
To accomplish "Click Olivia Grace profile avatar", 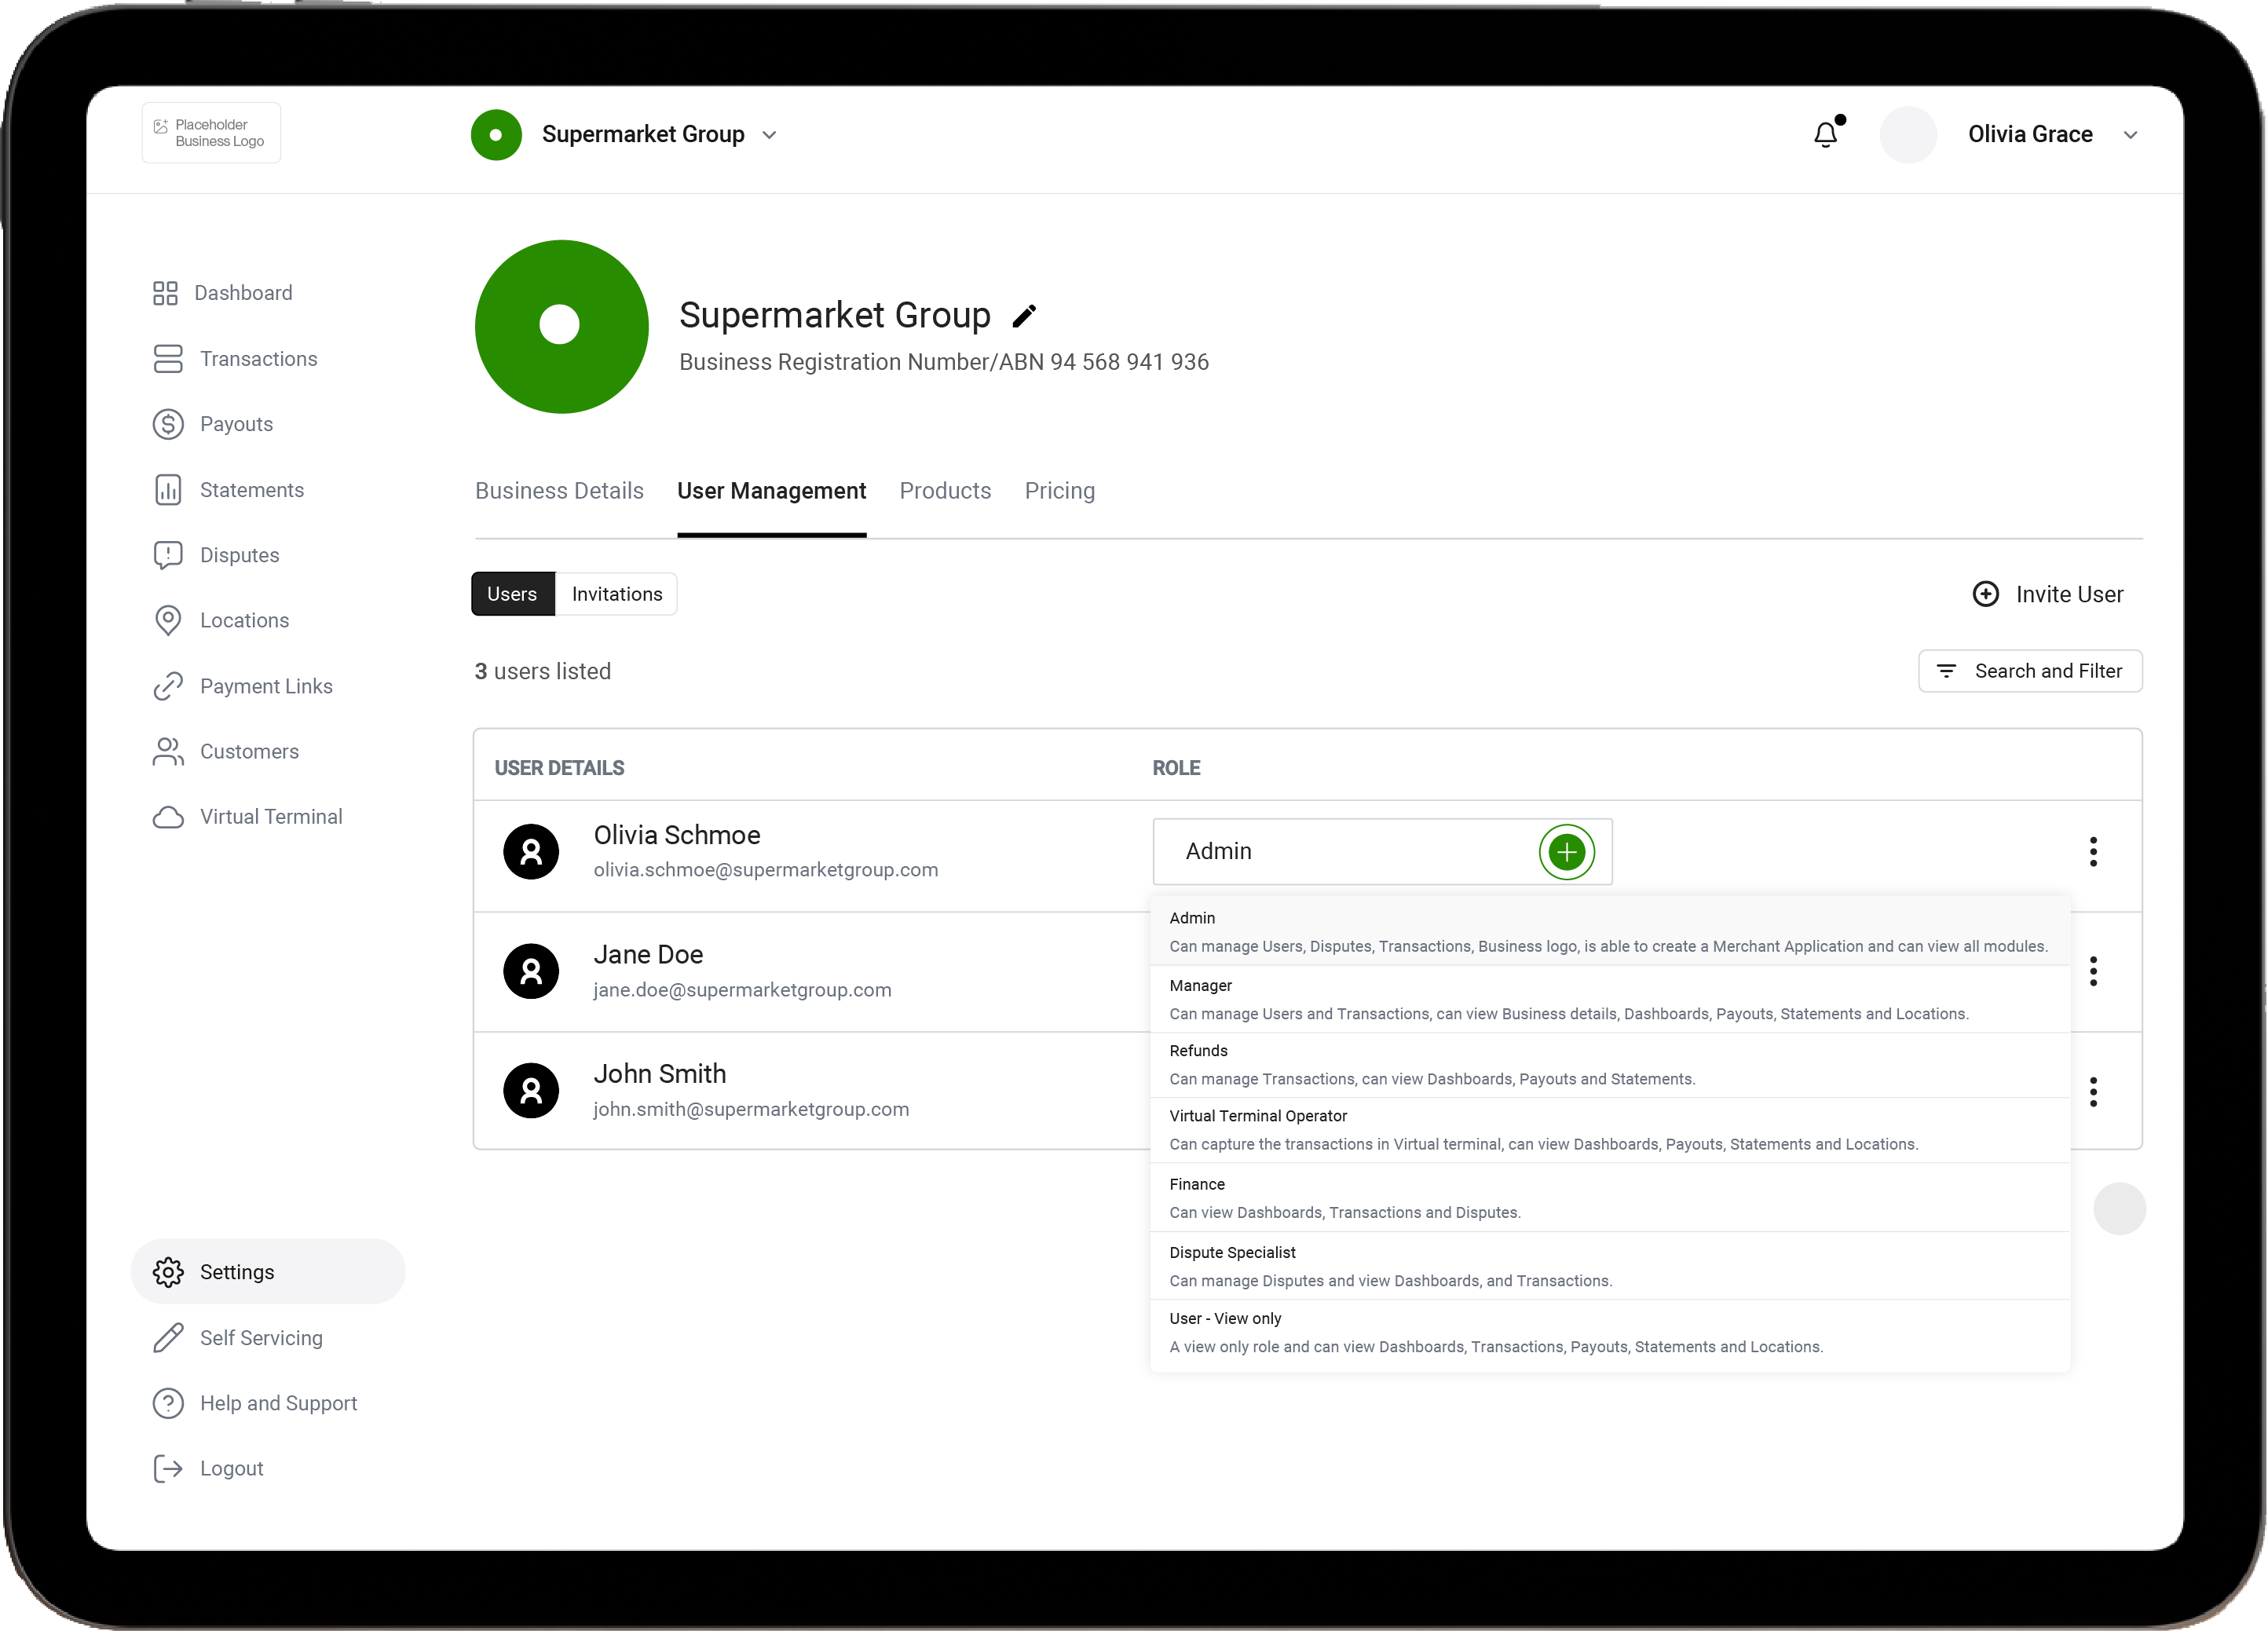I will 1908,135.
